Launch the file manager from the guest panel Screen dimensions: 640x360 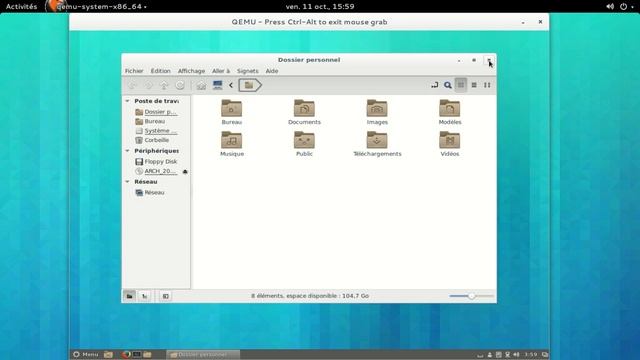[147, 354]
